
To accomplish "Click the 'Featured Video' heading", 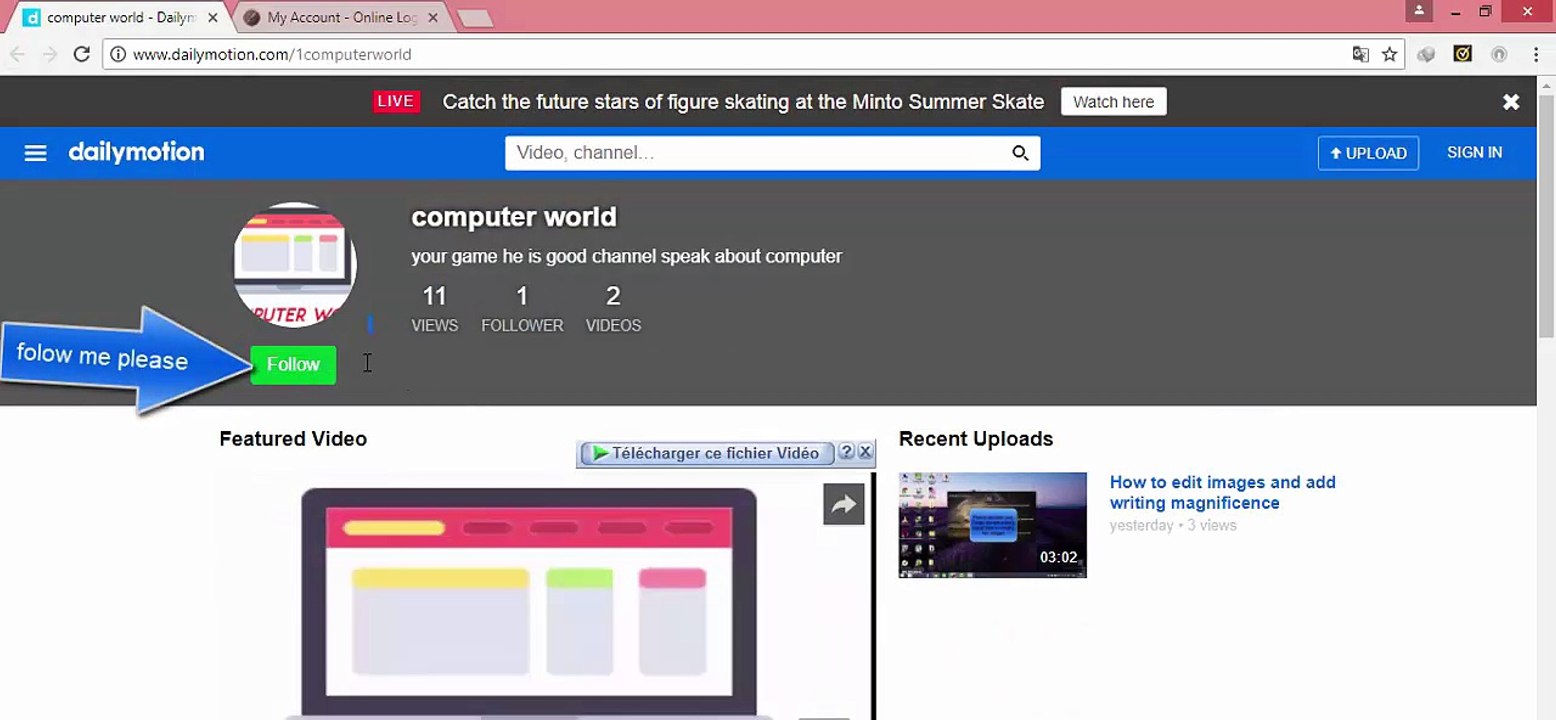I will pos(293,439).
